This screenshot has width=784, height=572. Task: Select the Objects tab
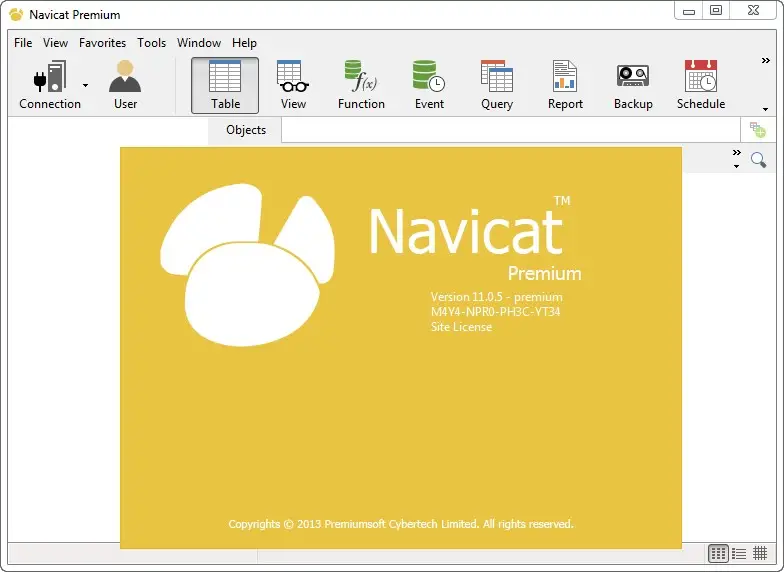pos(245,130)
